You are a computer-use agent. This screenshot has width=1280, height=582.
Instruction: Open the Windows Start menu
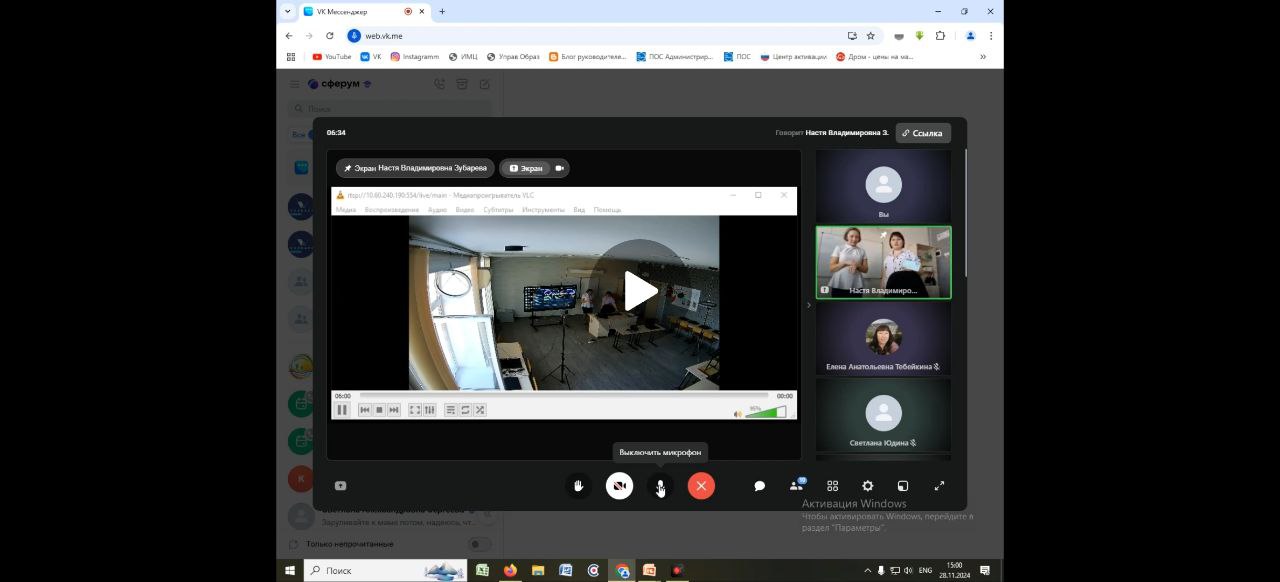290,570
